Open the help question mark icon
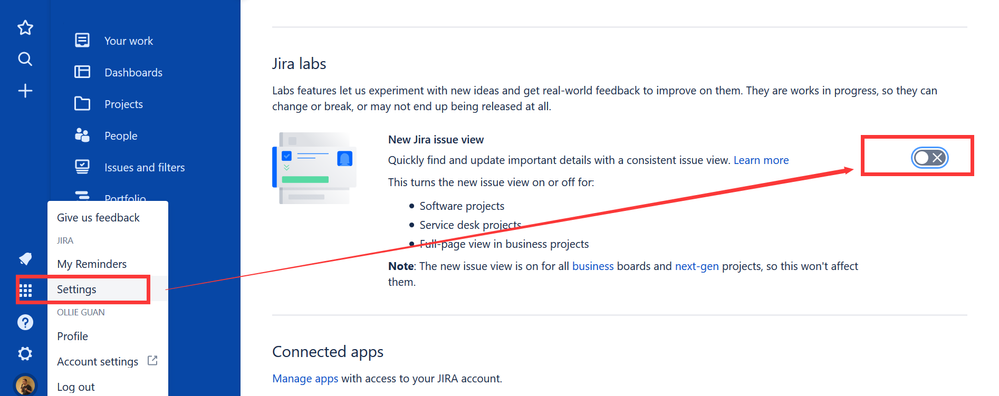 click(x=25, y=323)
